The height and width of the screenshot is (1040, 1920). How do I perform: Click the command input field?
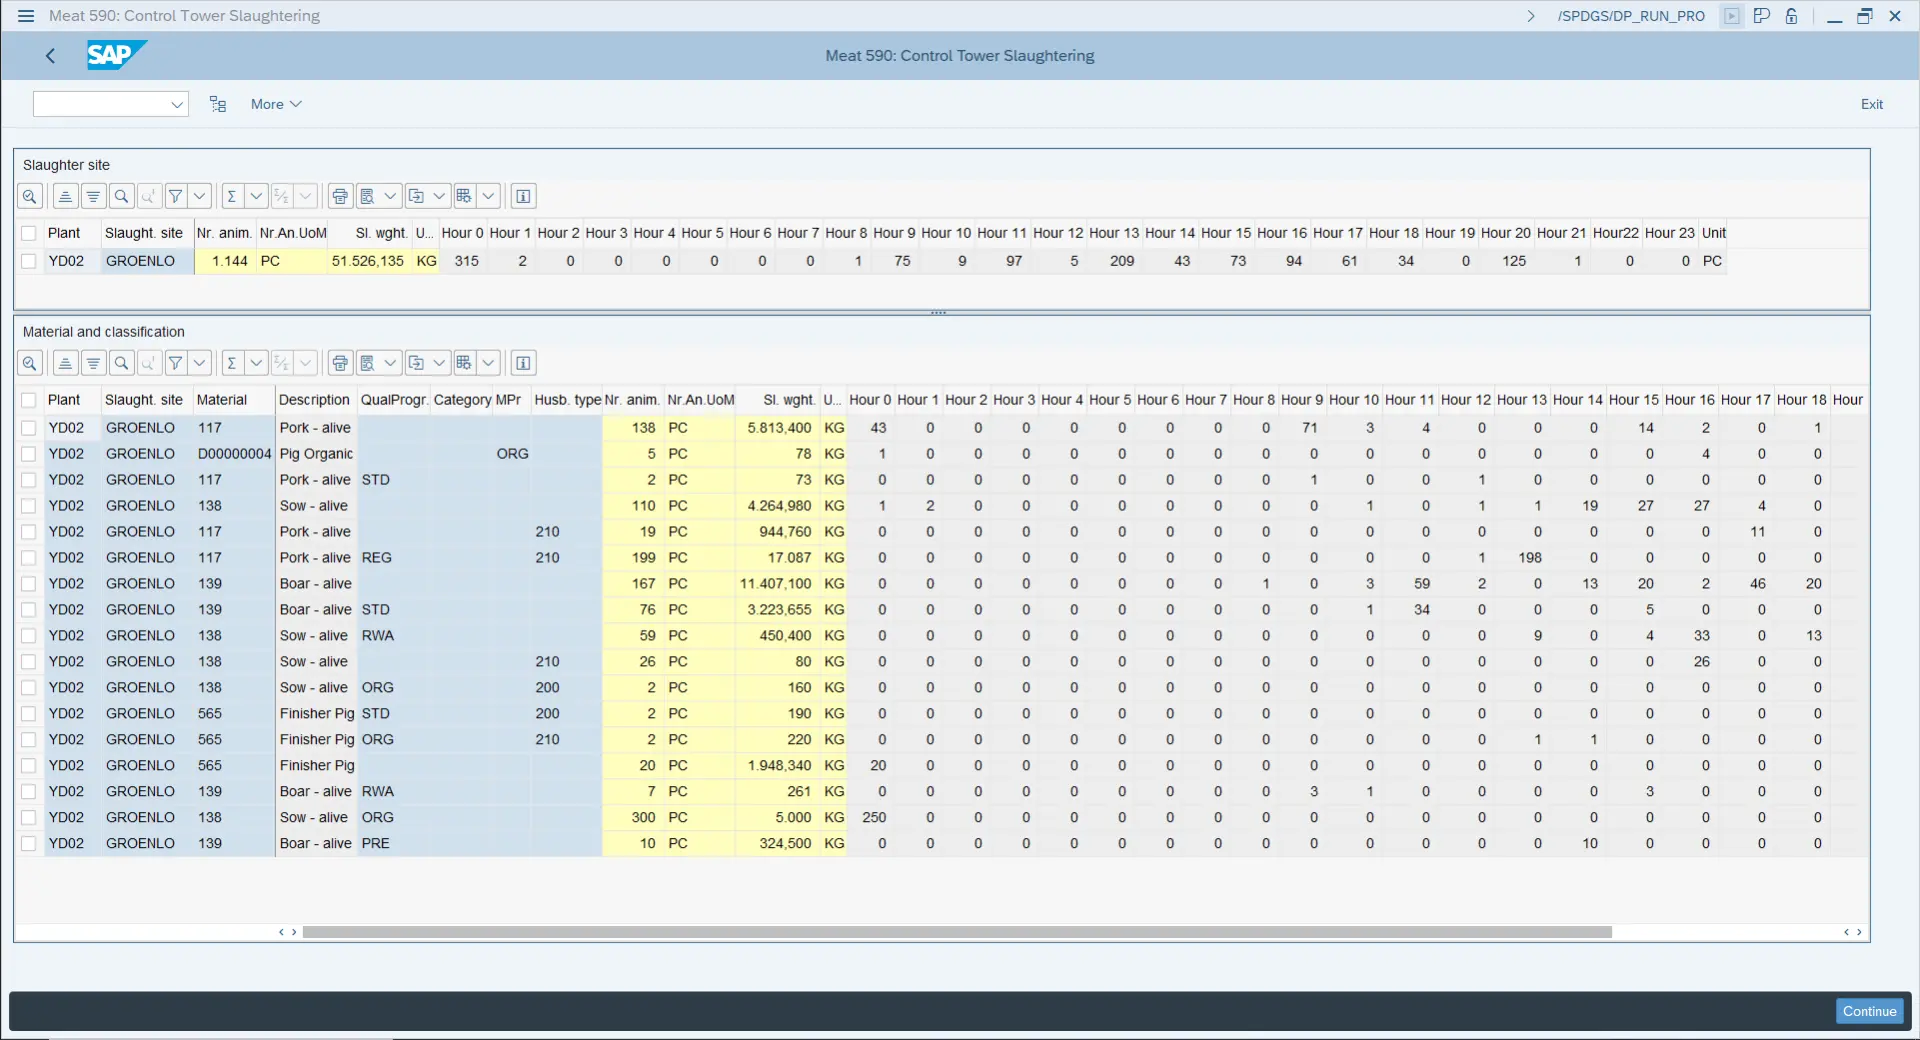[101, 104]
